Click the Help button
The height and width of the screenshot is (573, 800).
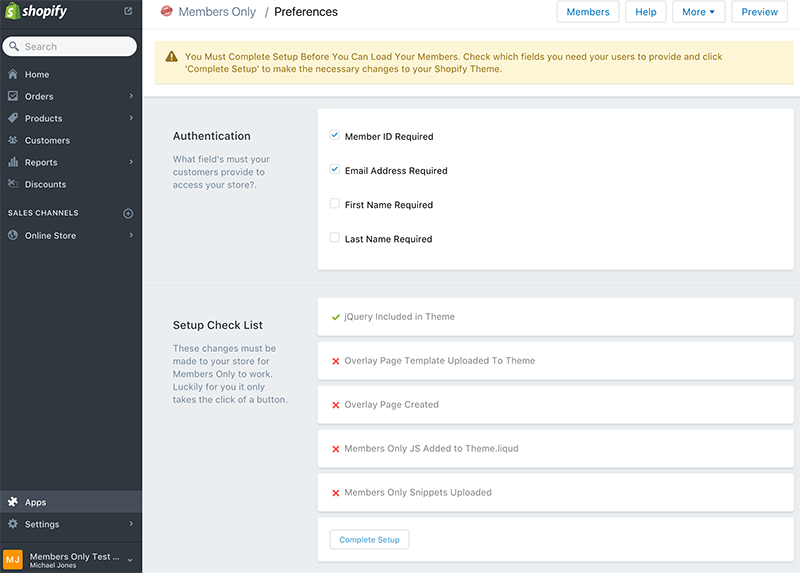tap(645, 12)
